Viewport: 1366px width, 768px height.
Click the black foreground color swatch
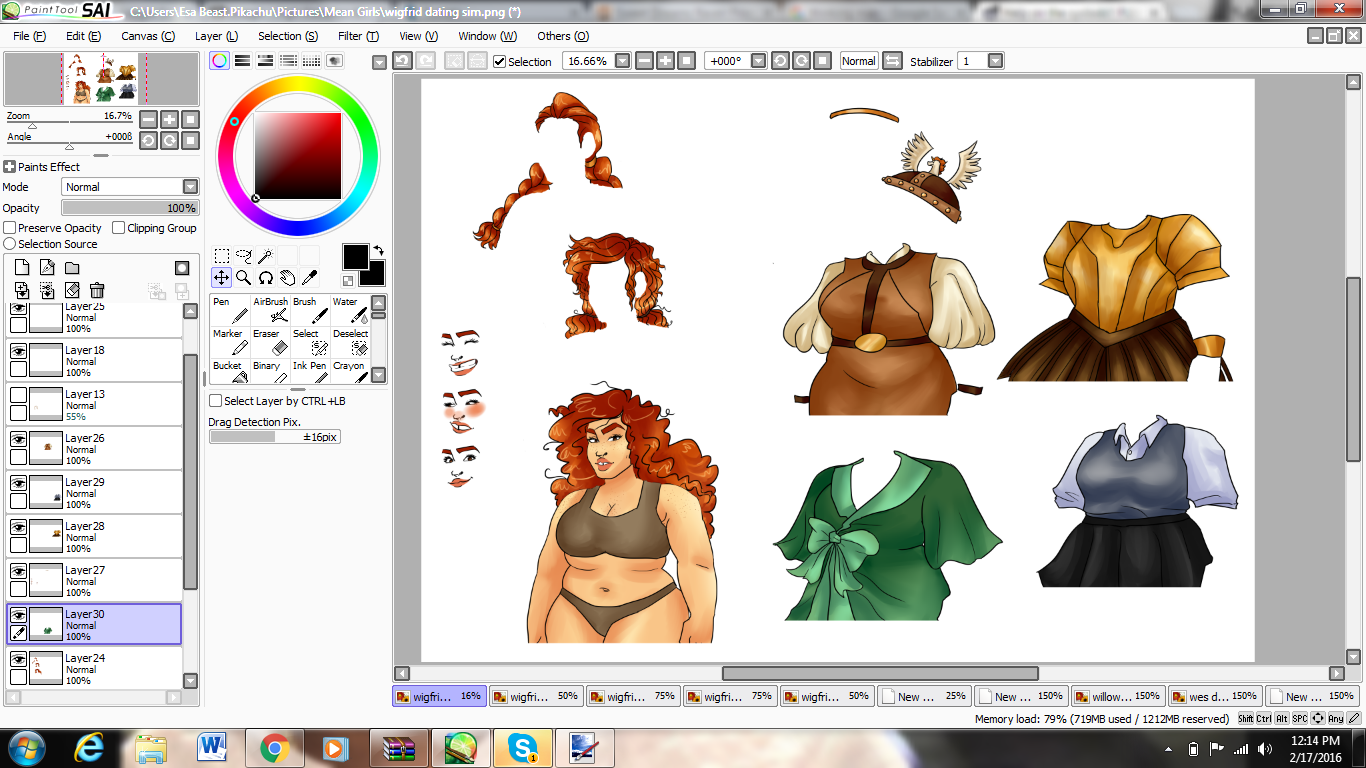point(355,256)
